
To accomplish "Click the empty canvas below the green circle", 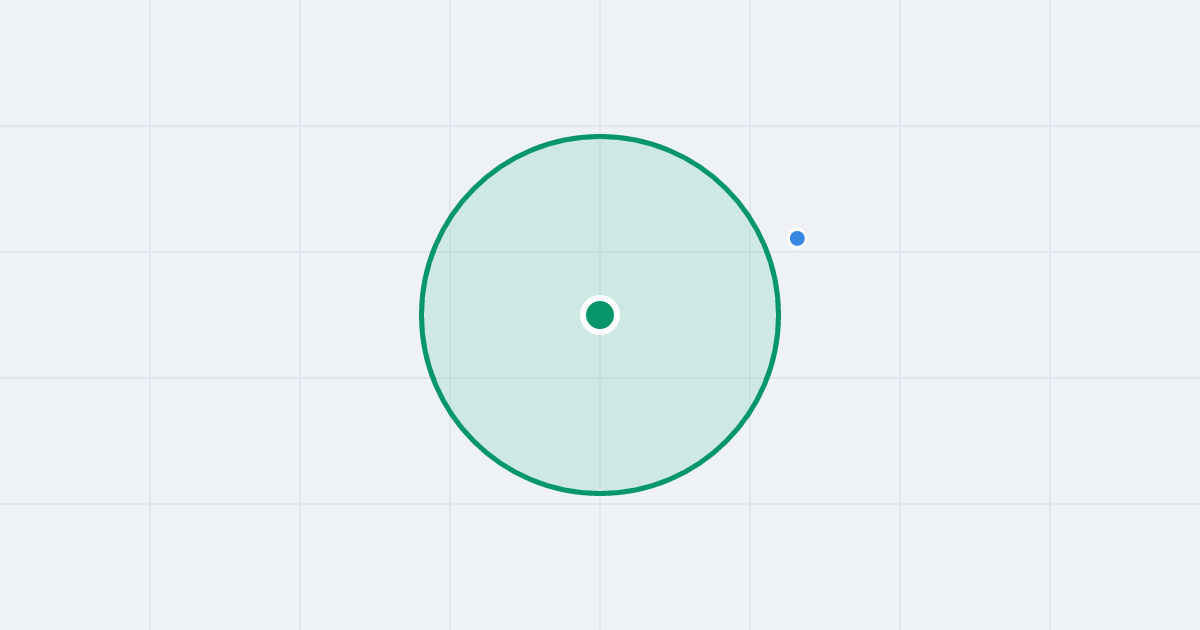I will (600, 560).
